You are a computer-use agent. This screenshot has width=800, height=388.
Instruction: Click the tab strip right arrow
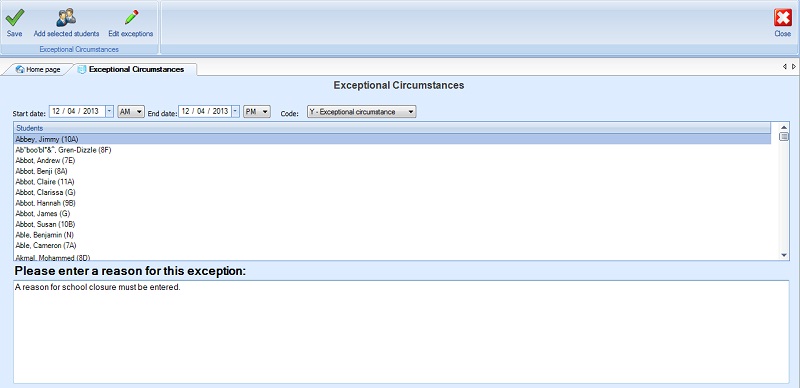coord(793,66)
